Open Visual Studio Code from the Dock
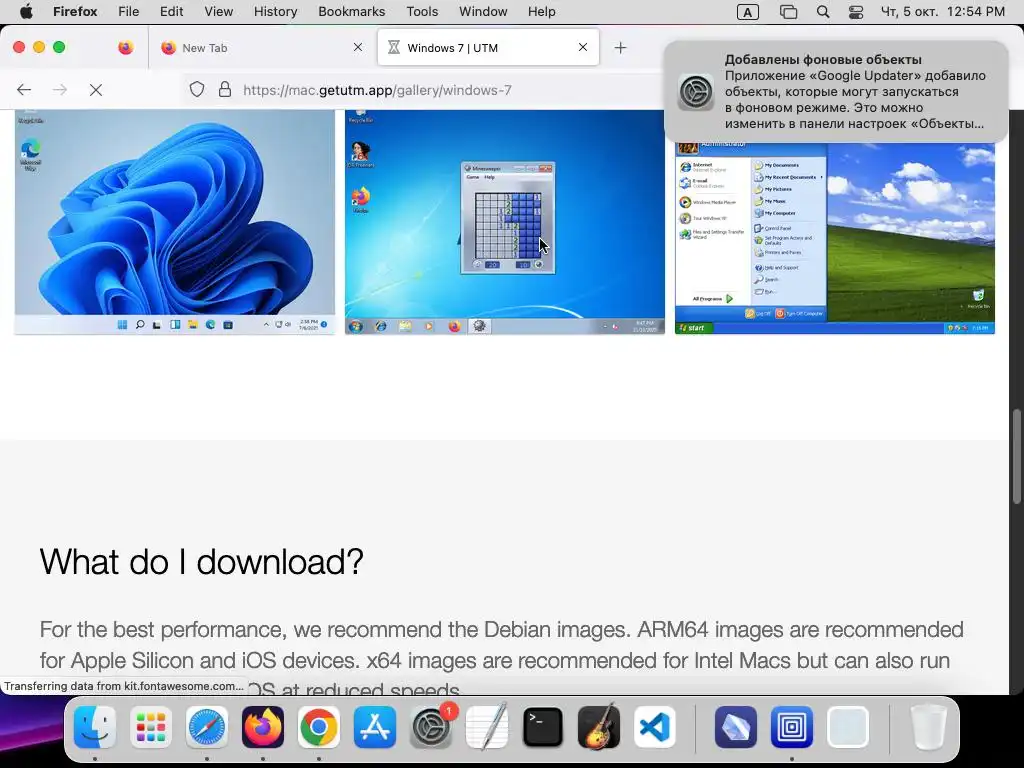This screenshot has width=1024, height=768. 654,727
